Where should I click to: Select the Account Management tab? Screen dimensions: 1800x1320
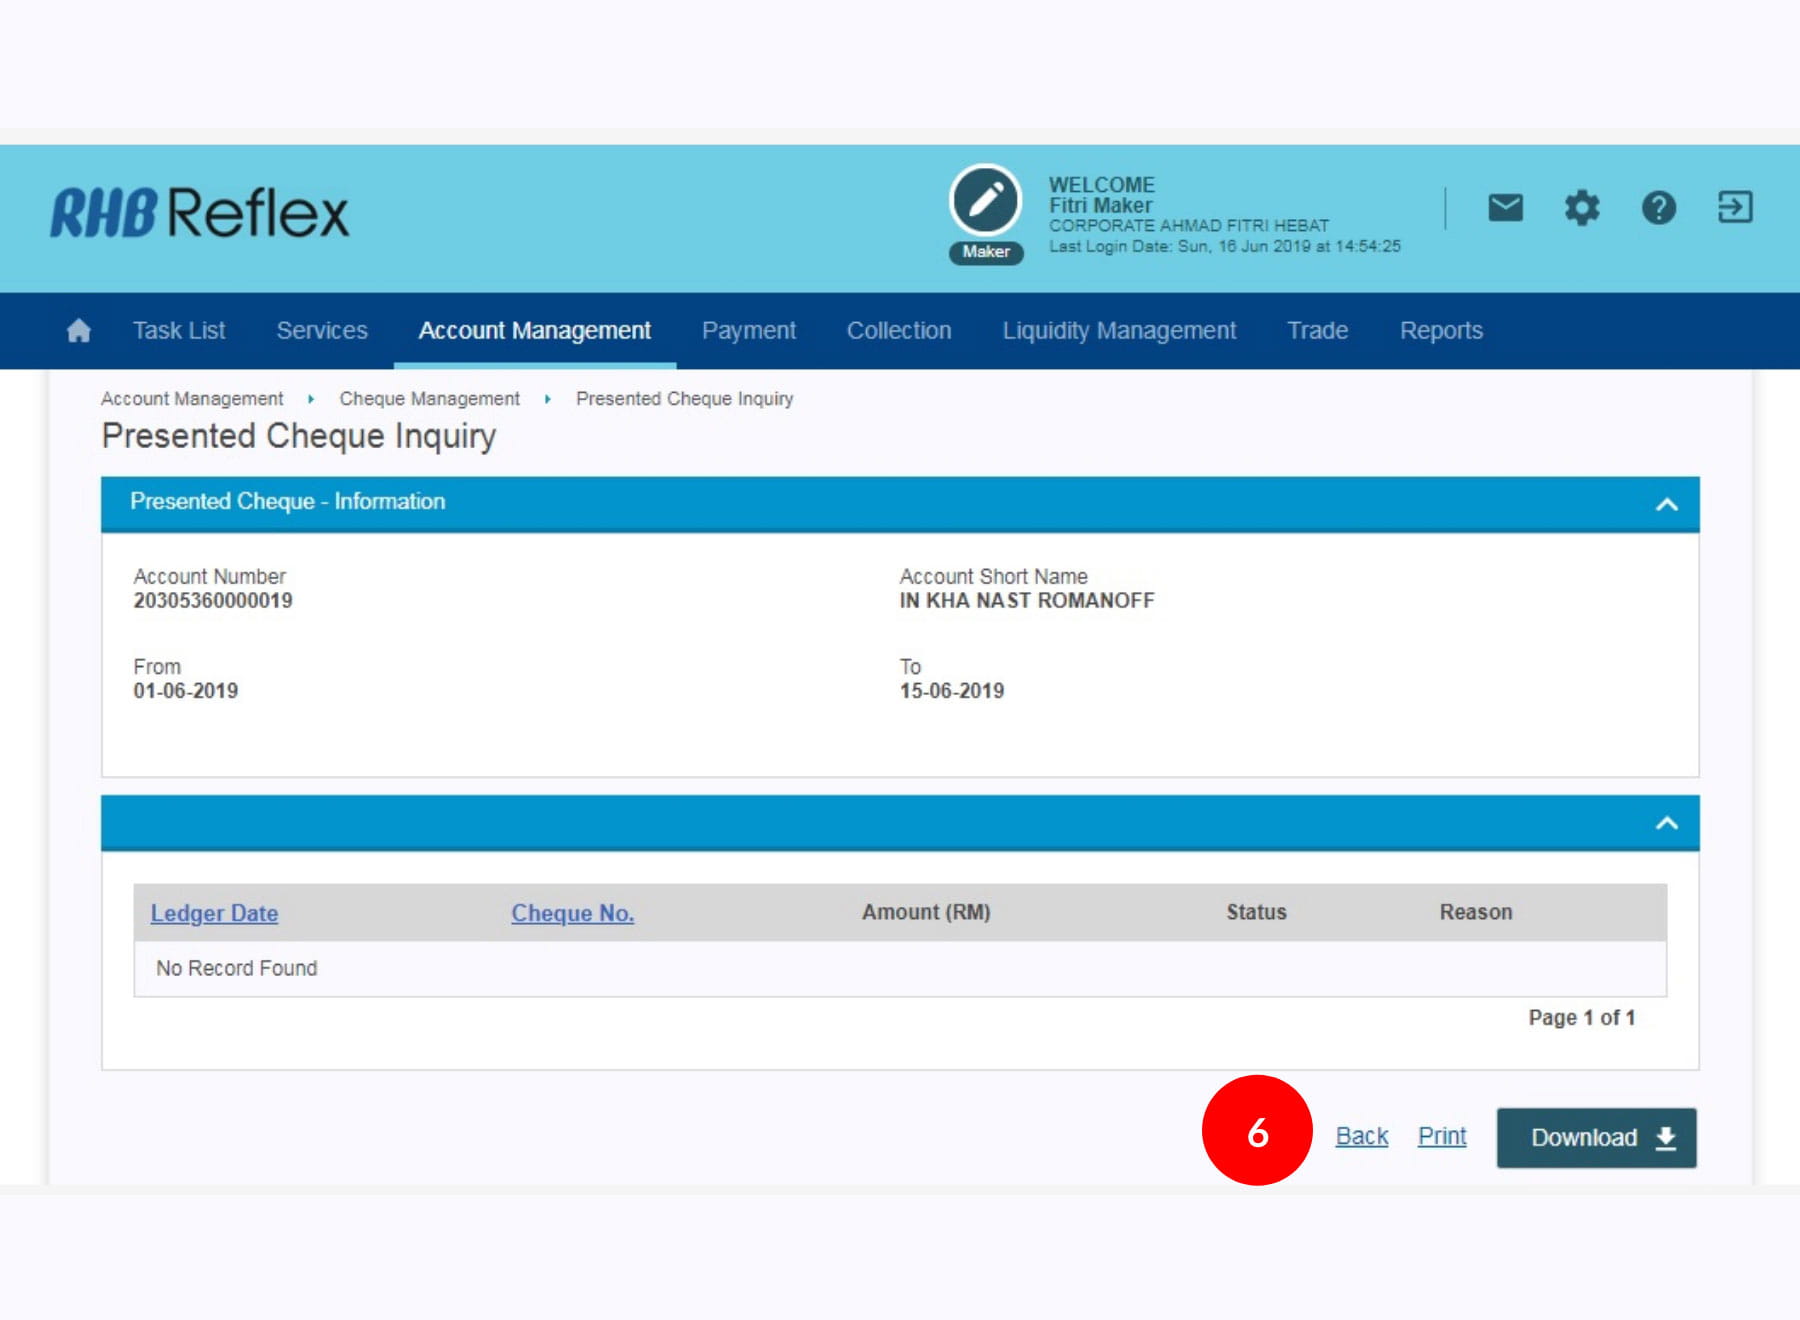(x=534, y=331)
